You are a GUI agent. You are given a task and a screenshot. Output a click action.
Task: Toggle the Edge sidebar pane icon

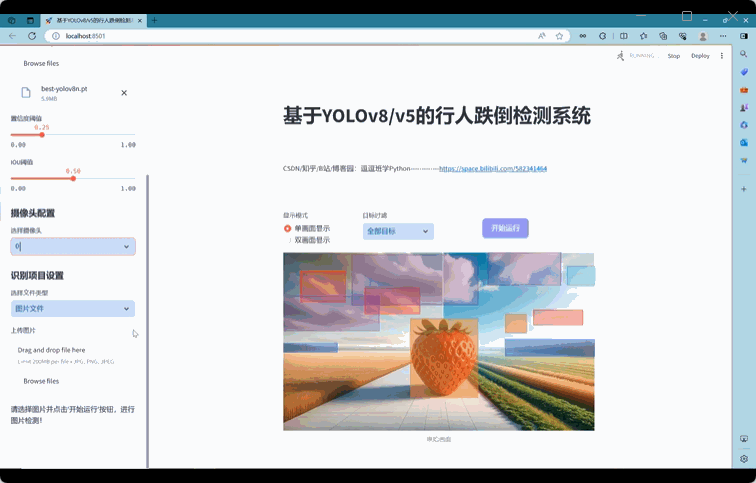[x=743, y=36]
